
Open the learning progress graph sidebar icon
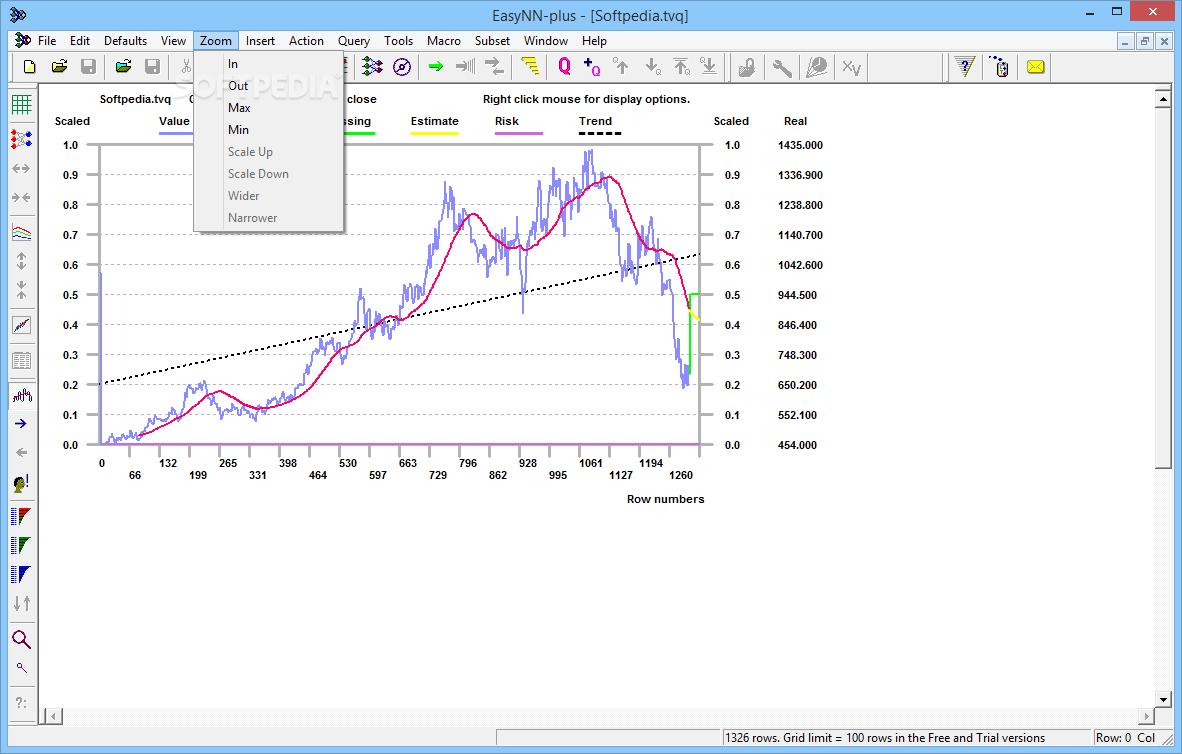tap(21, 233)
